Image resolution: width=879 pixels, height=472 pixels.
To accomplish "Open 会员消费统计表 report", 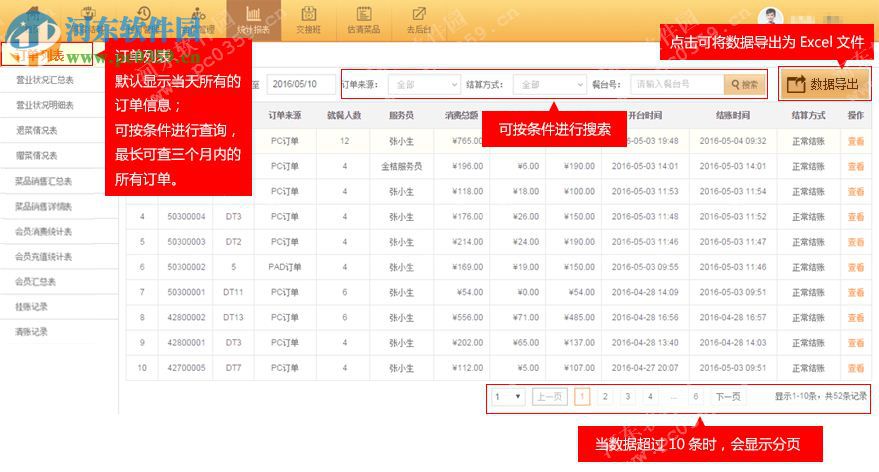I will point(44,232).
